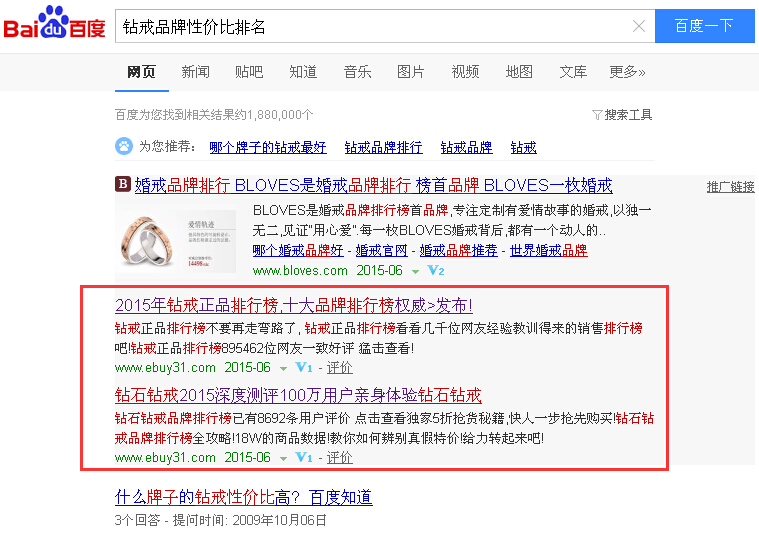Clear the search box with X icon
The image size is (759, 533).
pyautogui.click(x=639, y=26)
